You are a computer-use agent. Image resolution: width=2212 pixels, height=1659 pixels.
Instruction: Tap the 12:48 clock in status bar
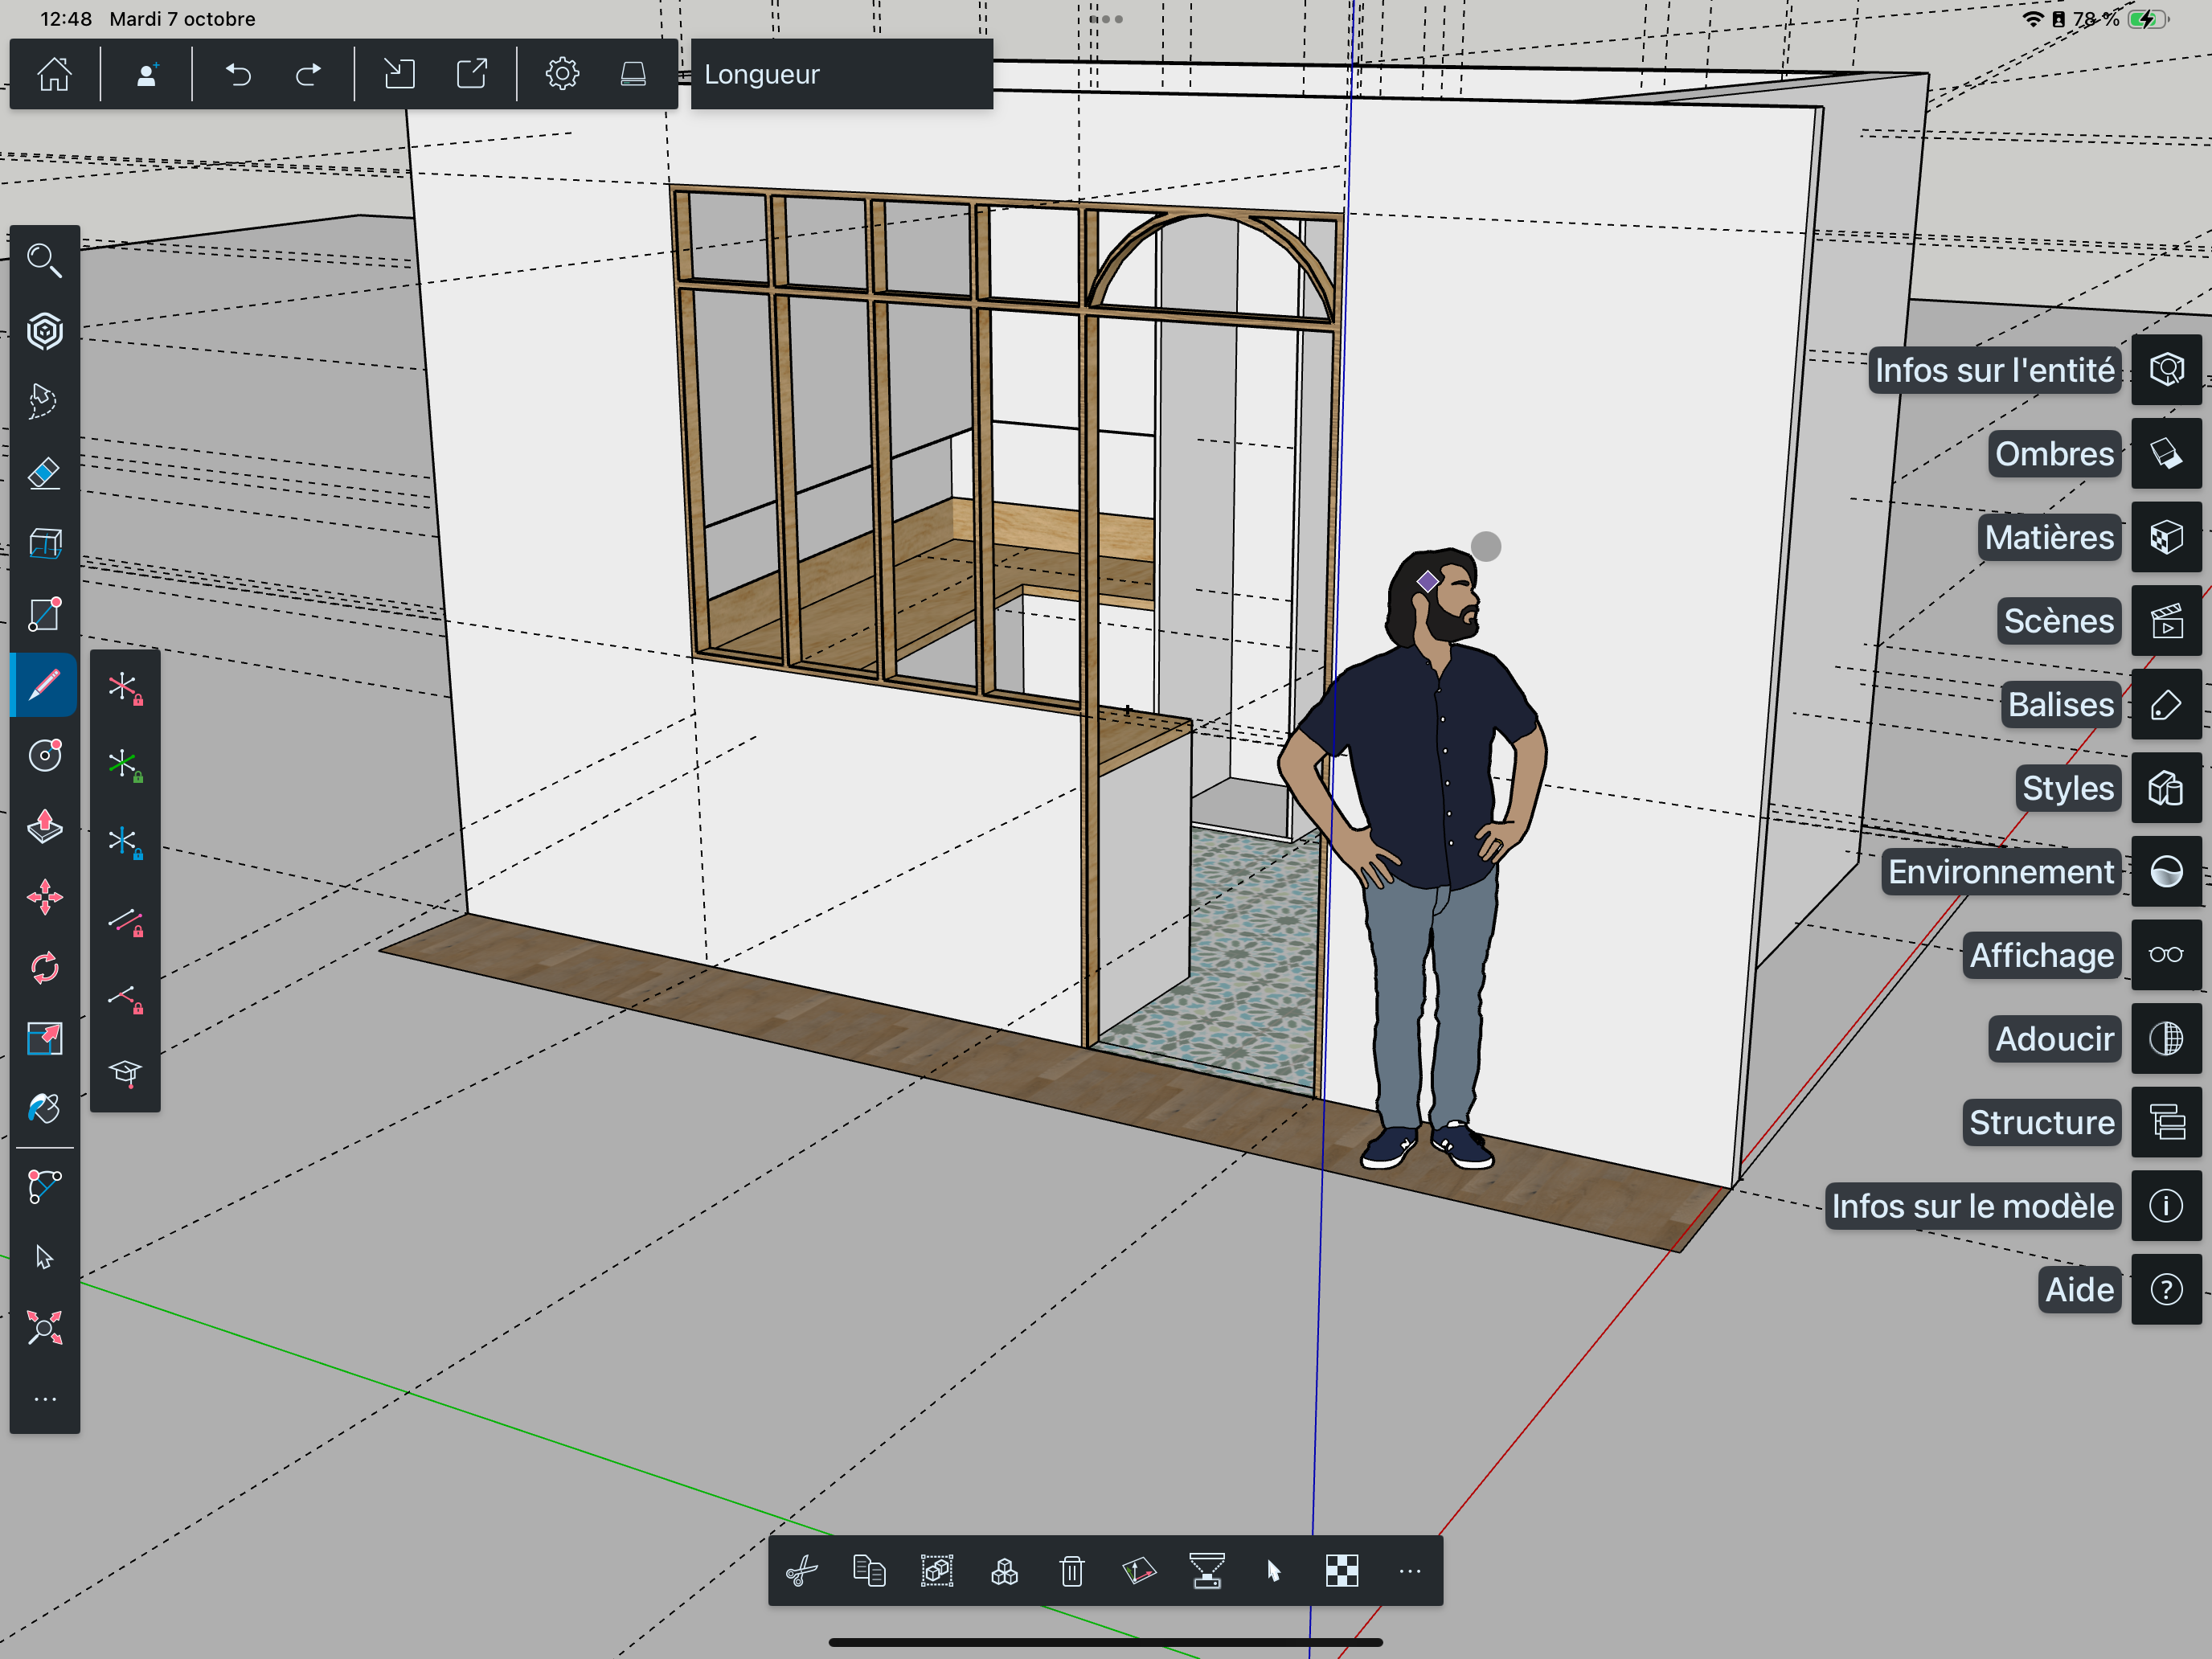click(x=66, y=19)
